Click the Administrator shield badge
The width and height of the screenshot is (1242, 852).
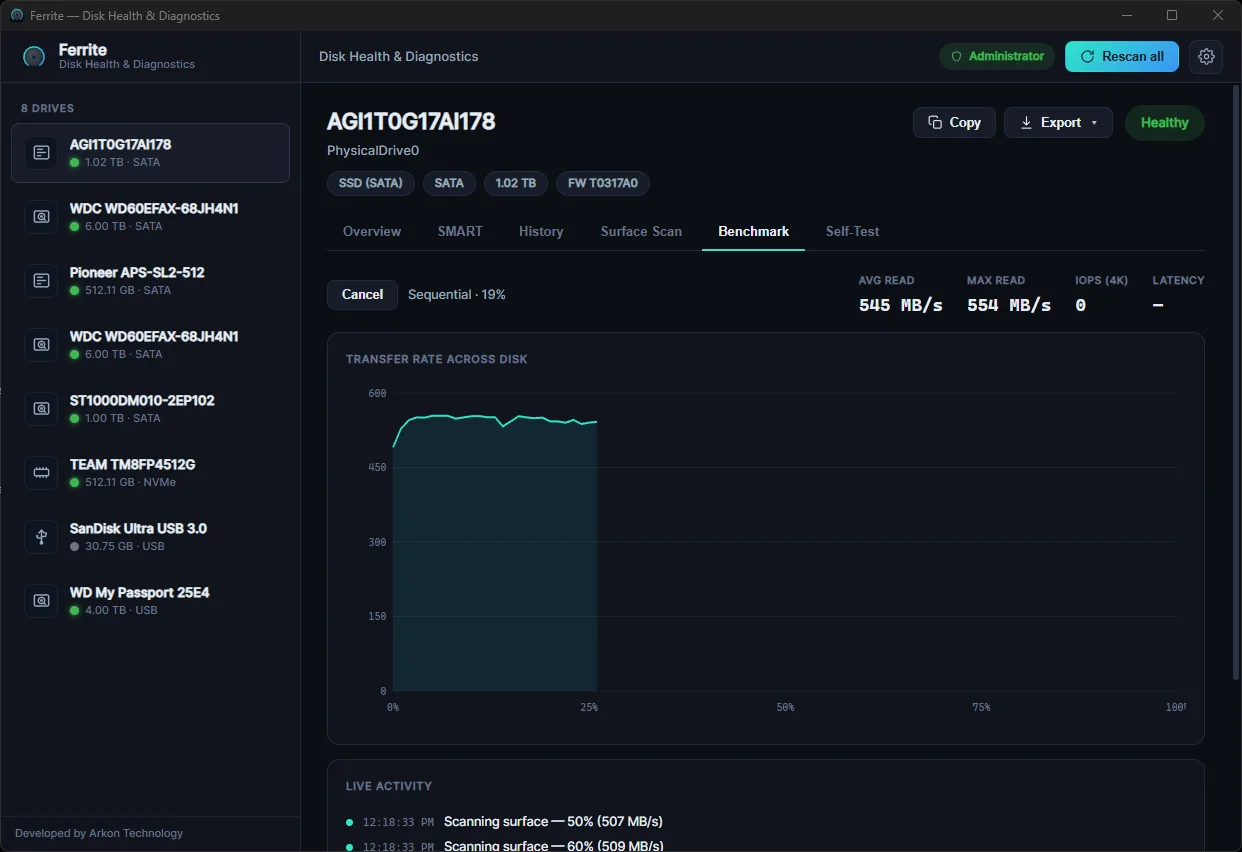point(997,56)
